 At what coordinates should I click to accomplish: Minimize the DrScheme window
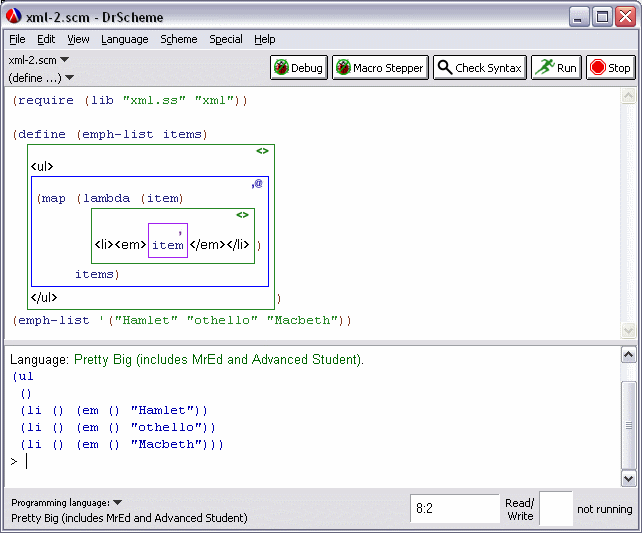(579, 17)
